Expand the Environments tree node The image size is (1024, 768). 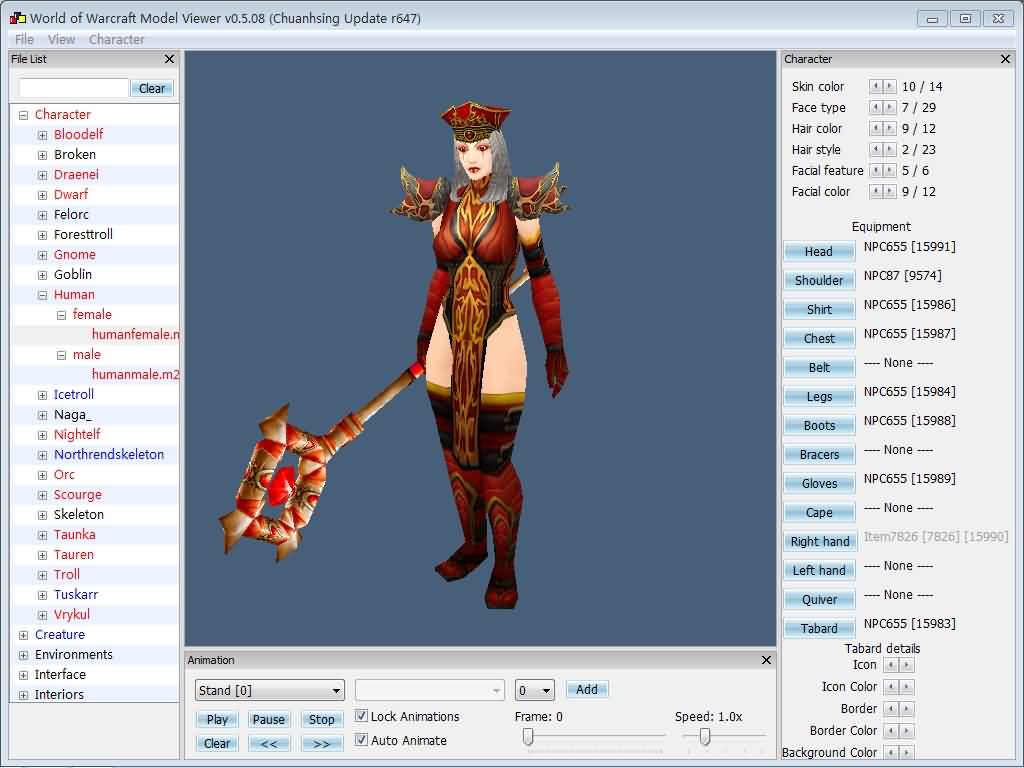click(x=24, y=656)
